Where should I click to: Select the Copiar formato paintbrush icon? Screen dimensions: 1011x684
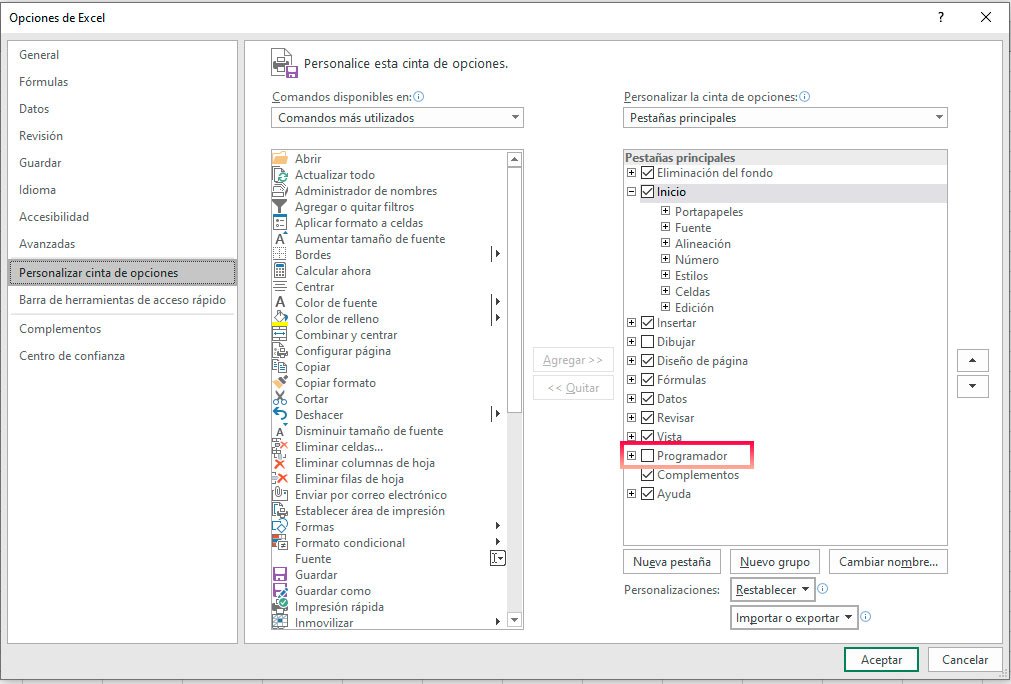[x=280, y=383]
